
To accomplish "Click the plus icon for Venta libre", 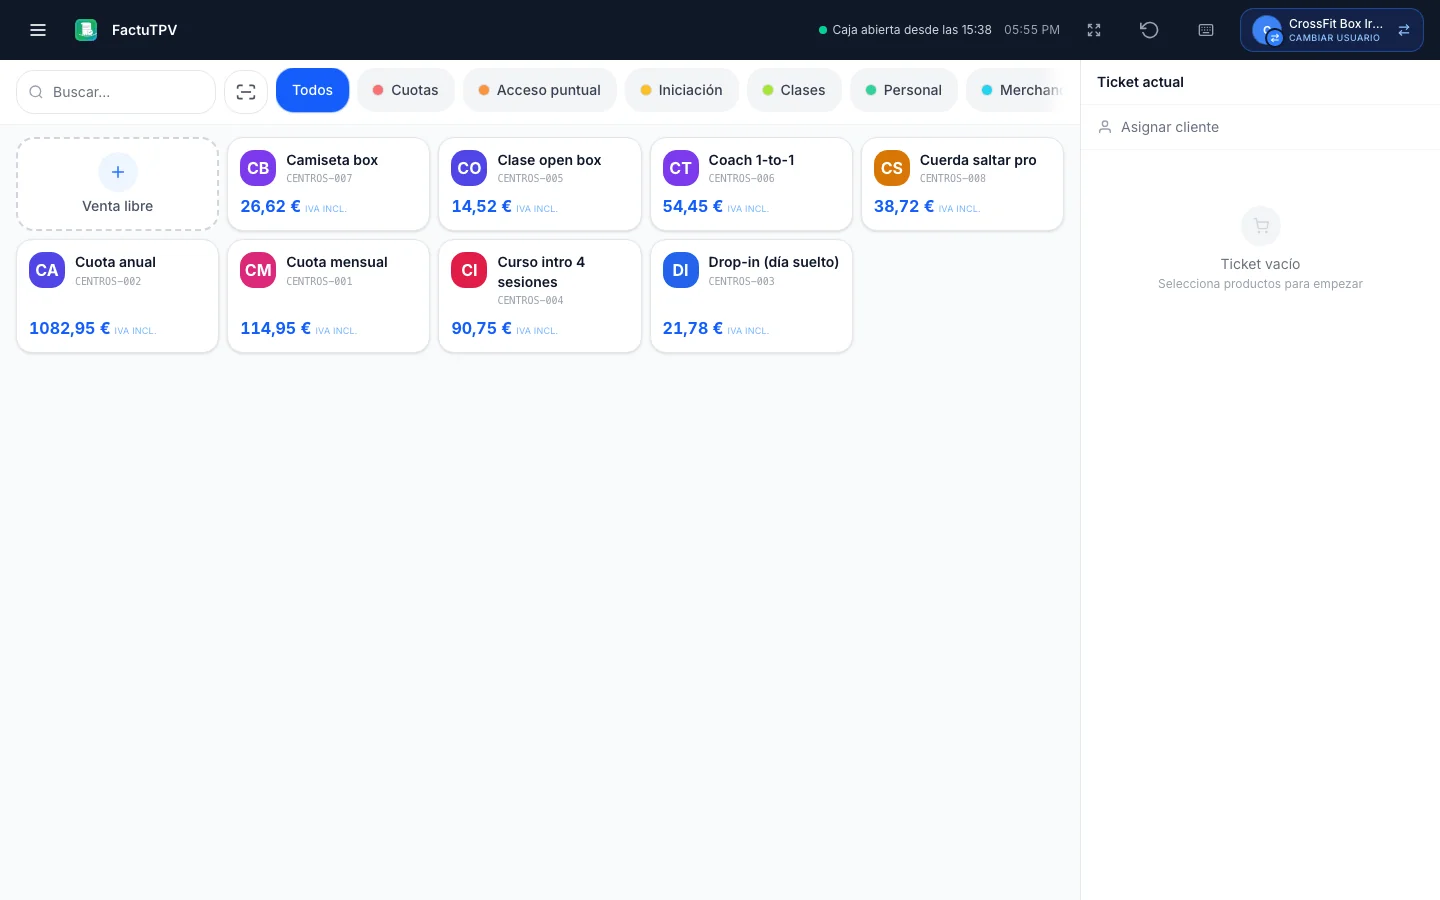I will 118,172.
